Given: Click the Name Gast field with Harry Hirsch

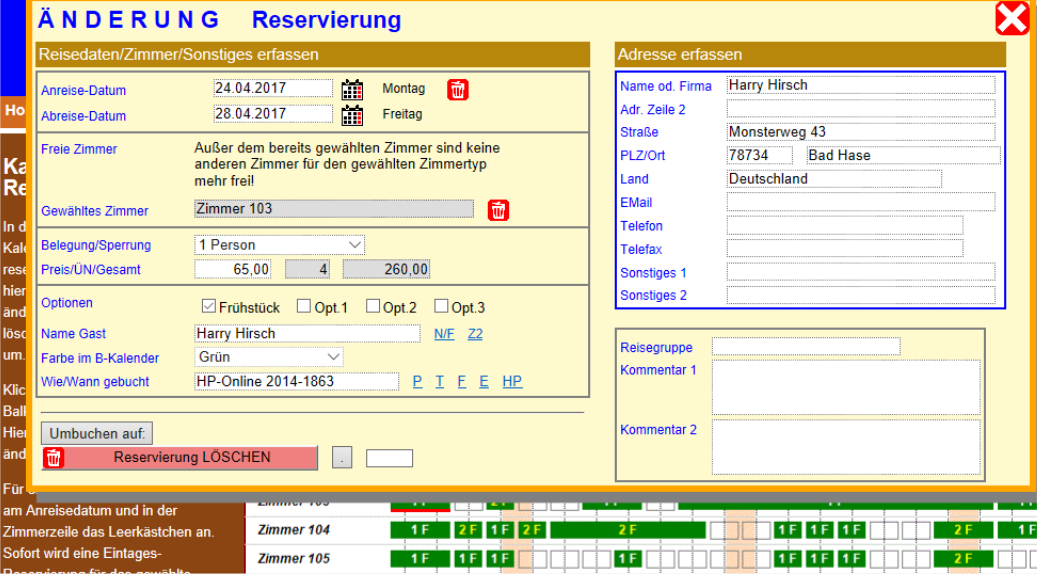Looking at the screenshot, I should [307, 333].
